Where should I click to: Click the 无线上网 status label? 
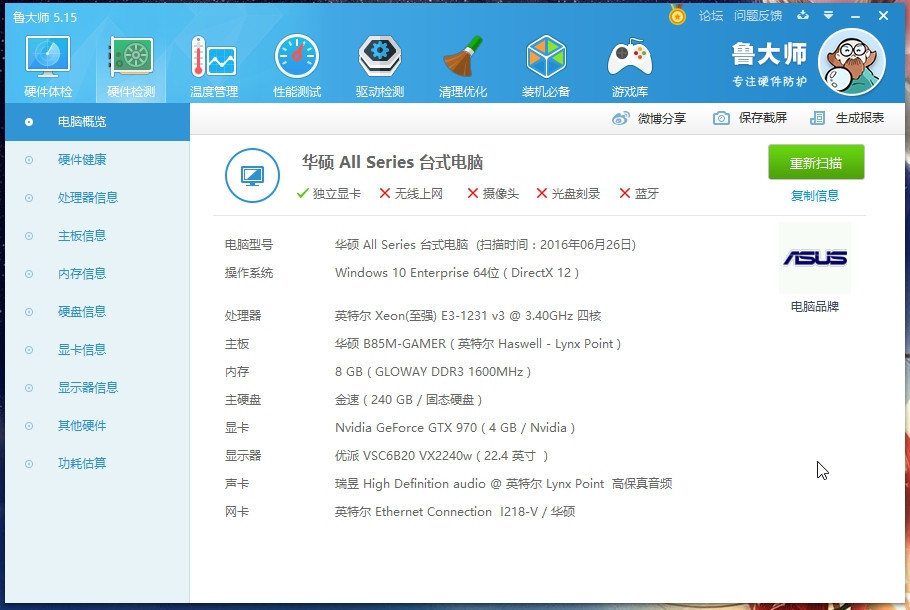(x=411, y=194)
